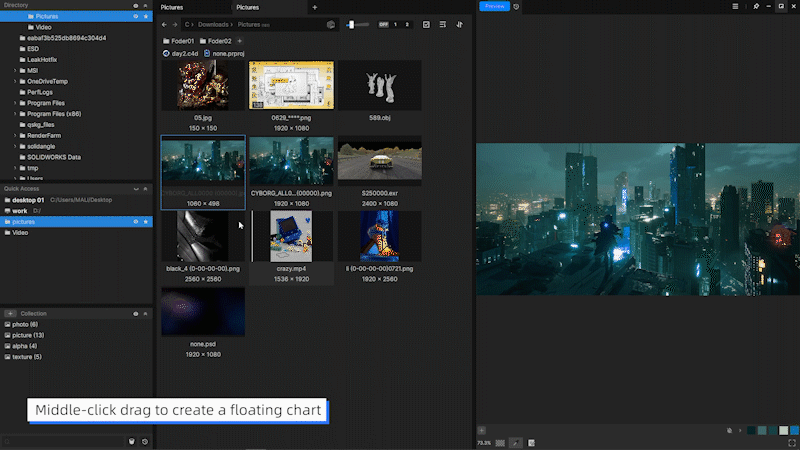Expand the Program Files folder node
The image size is (800, 450).
coord(15,103)
